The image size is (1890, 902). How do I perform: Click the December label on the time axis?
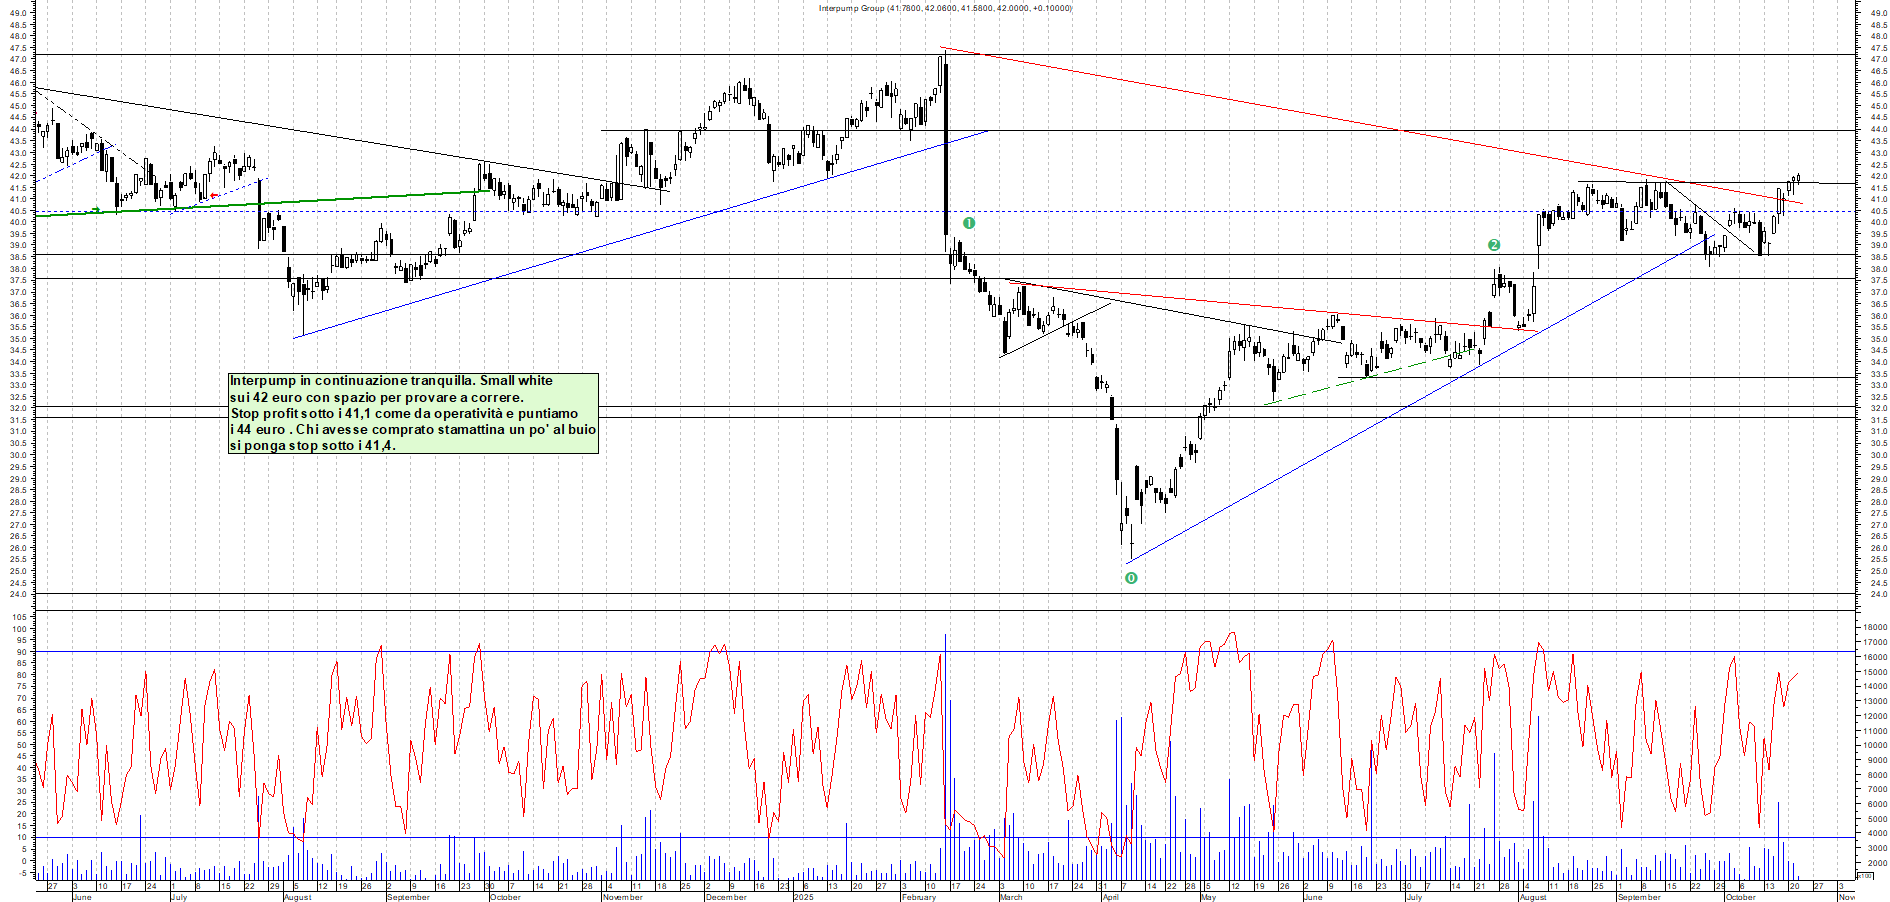coord(725,897)
